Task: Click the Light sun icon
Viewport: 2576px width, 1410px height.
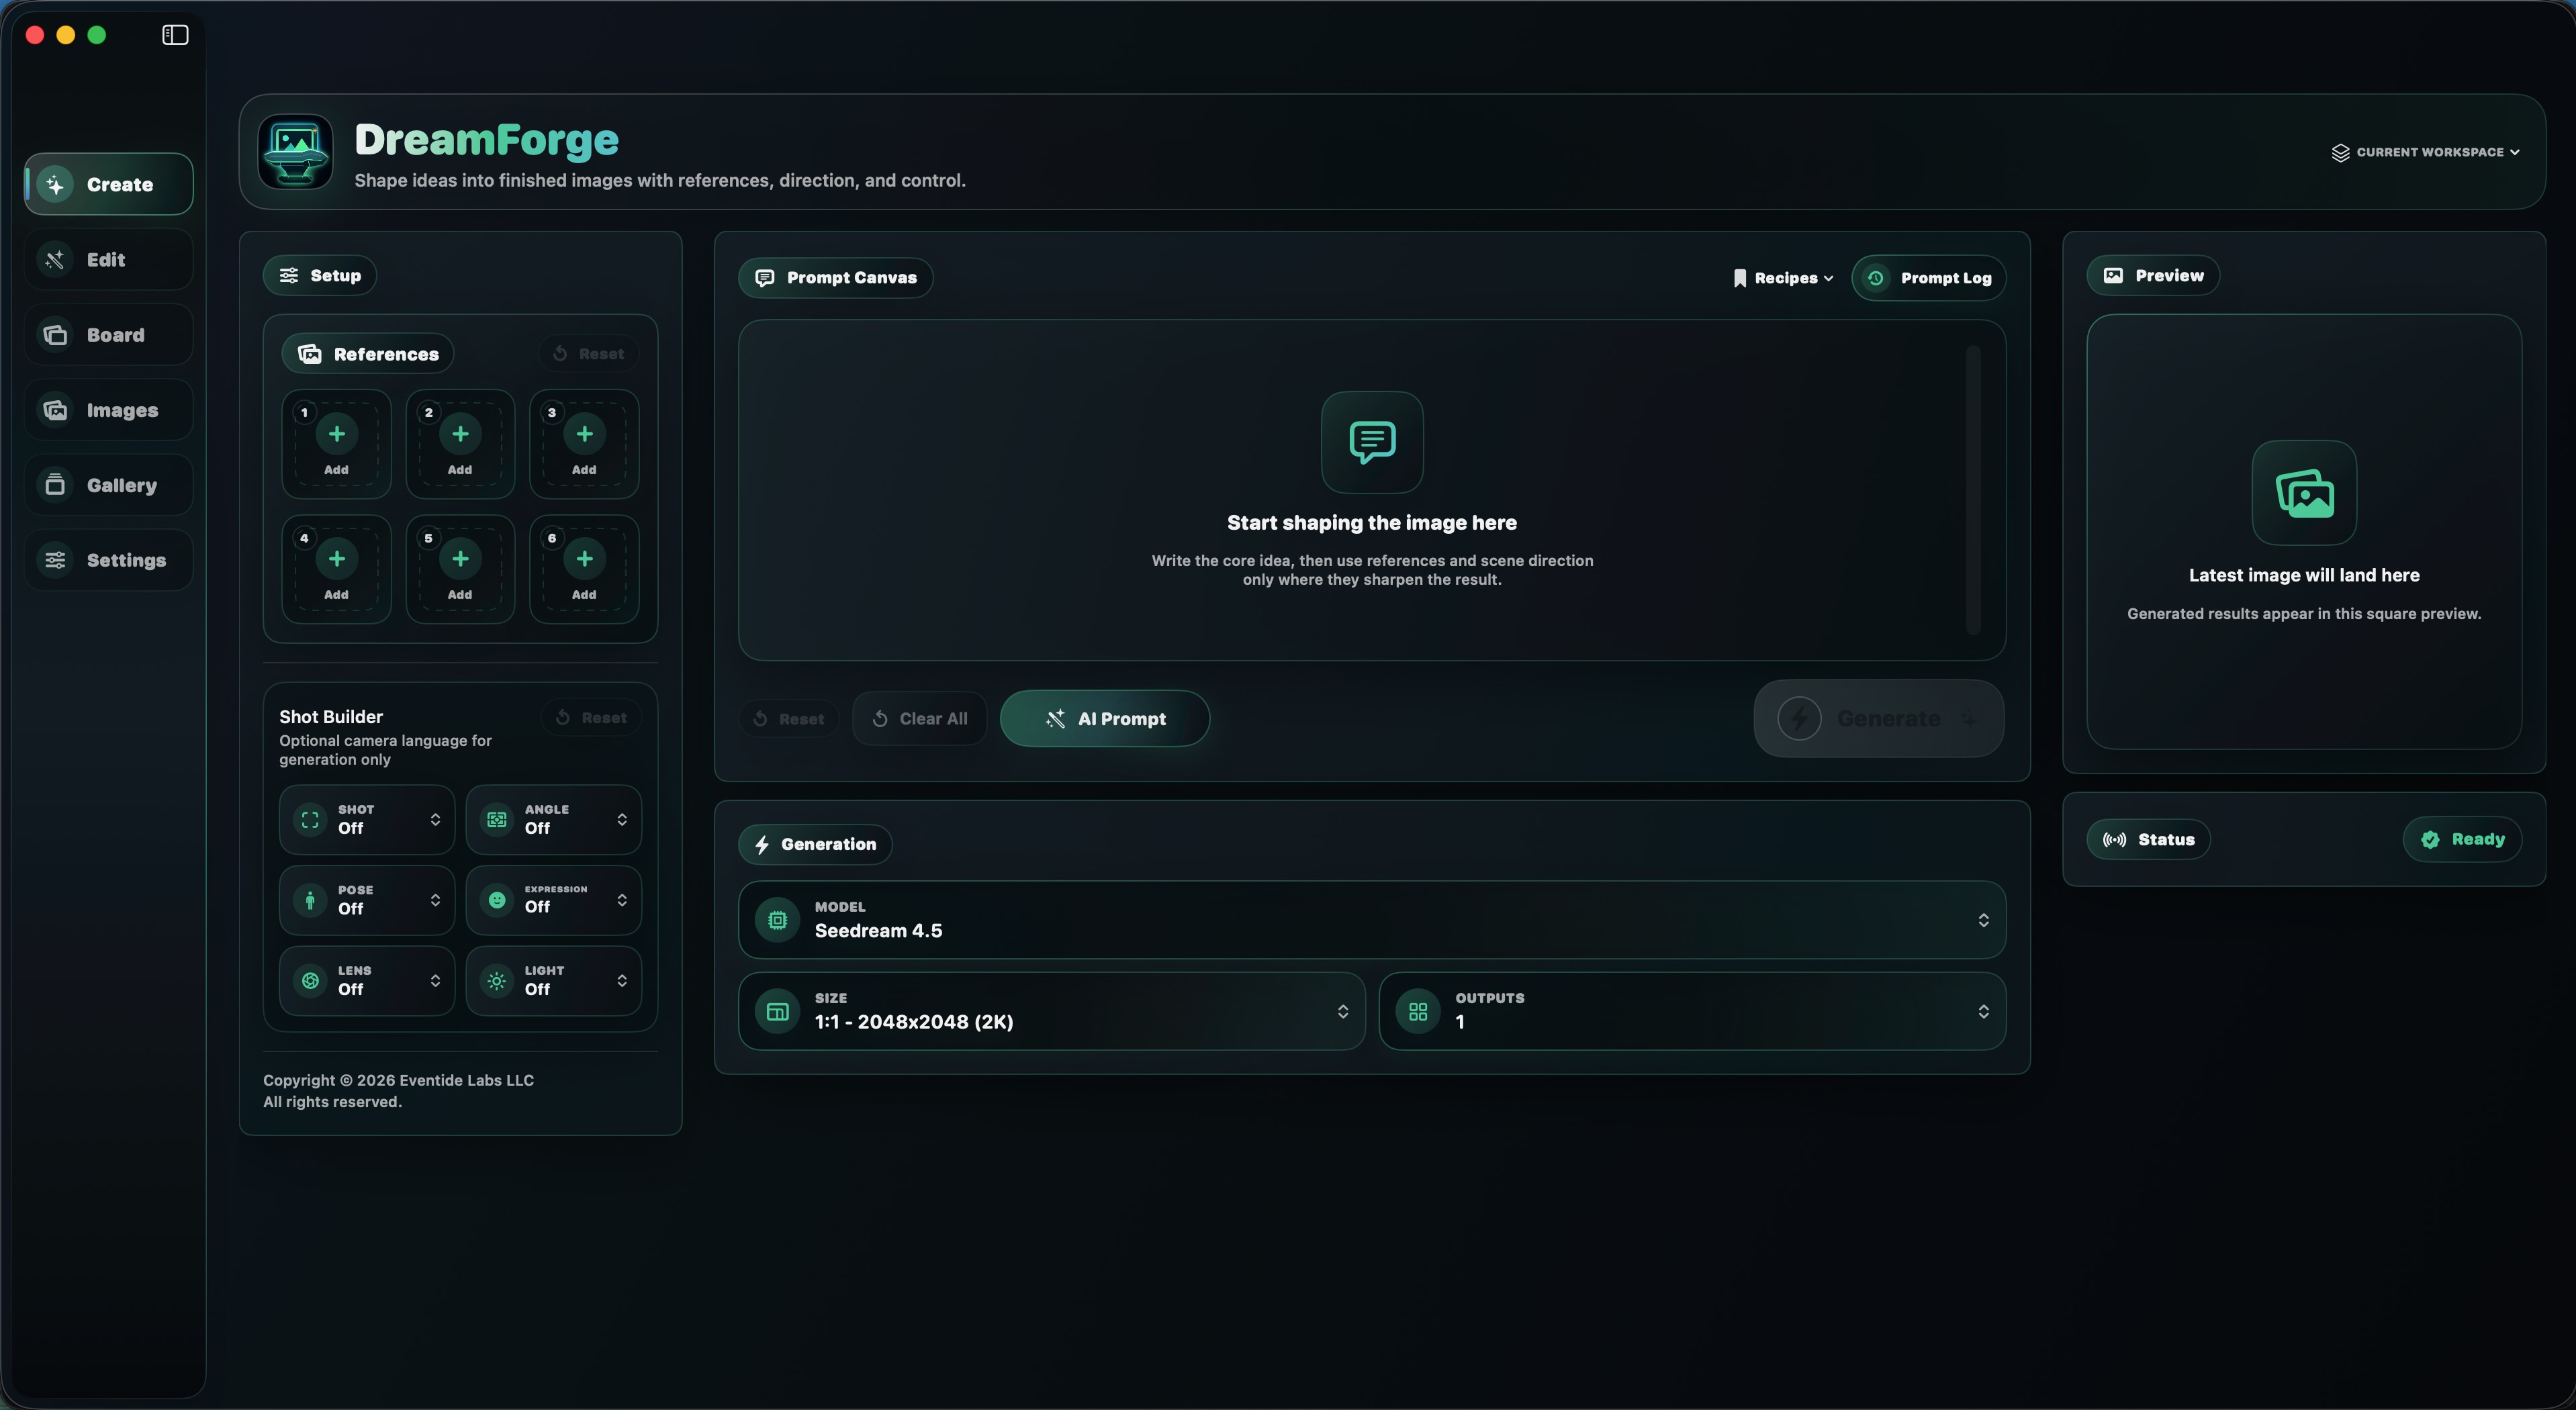Action: click(x=497, y=981)
